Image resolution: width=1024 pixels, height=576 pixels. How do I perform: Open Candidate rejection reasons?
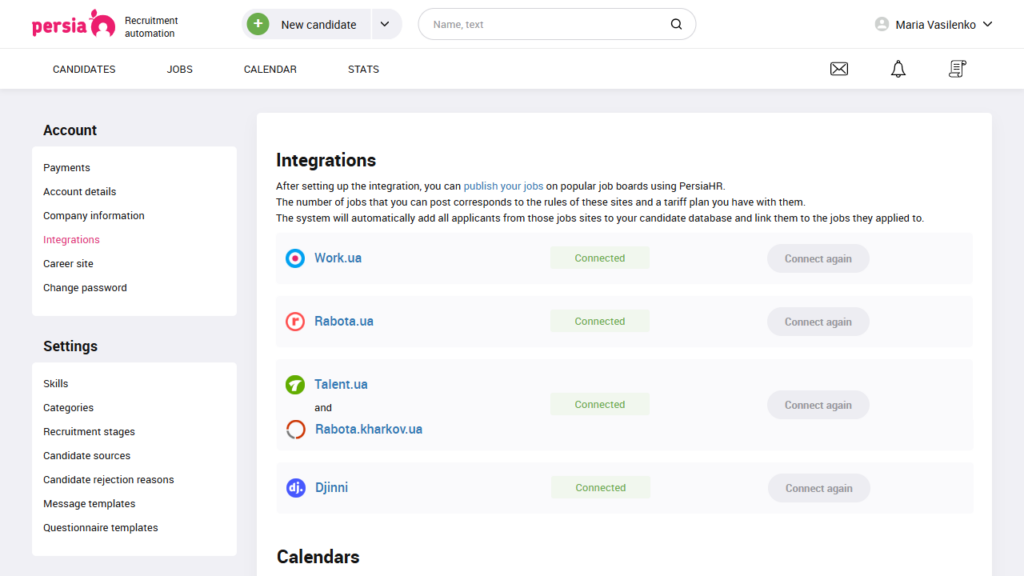pyautogui.click(x=108, y=480)
